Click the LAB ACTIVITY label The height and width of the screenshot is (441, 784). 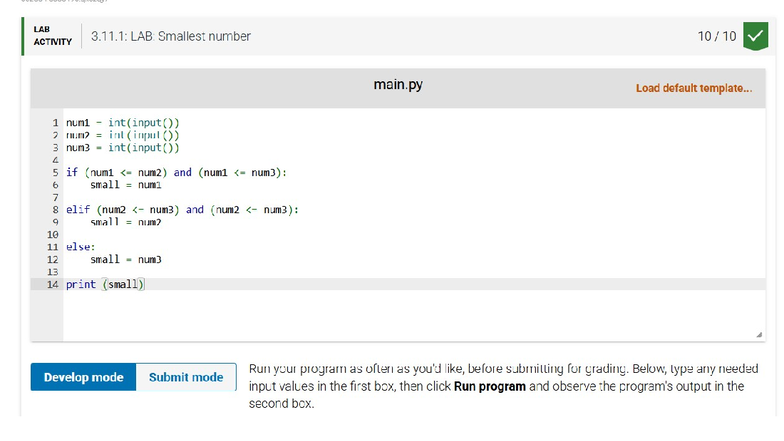[x=52, y=36]
